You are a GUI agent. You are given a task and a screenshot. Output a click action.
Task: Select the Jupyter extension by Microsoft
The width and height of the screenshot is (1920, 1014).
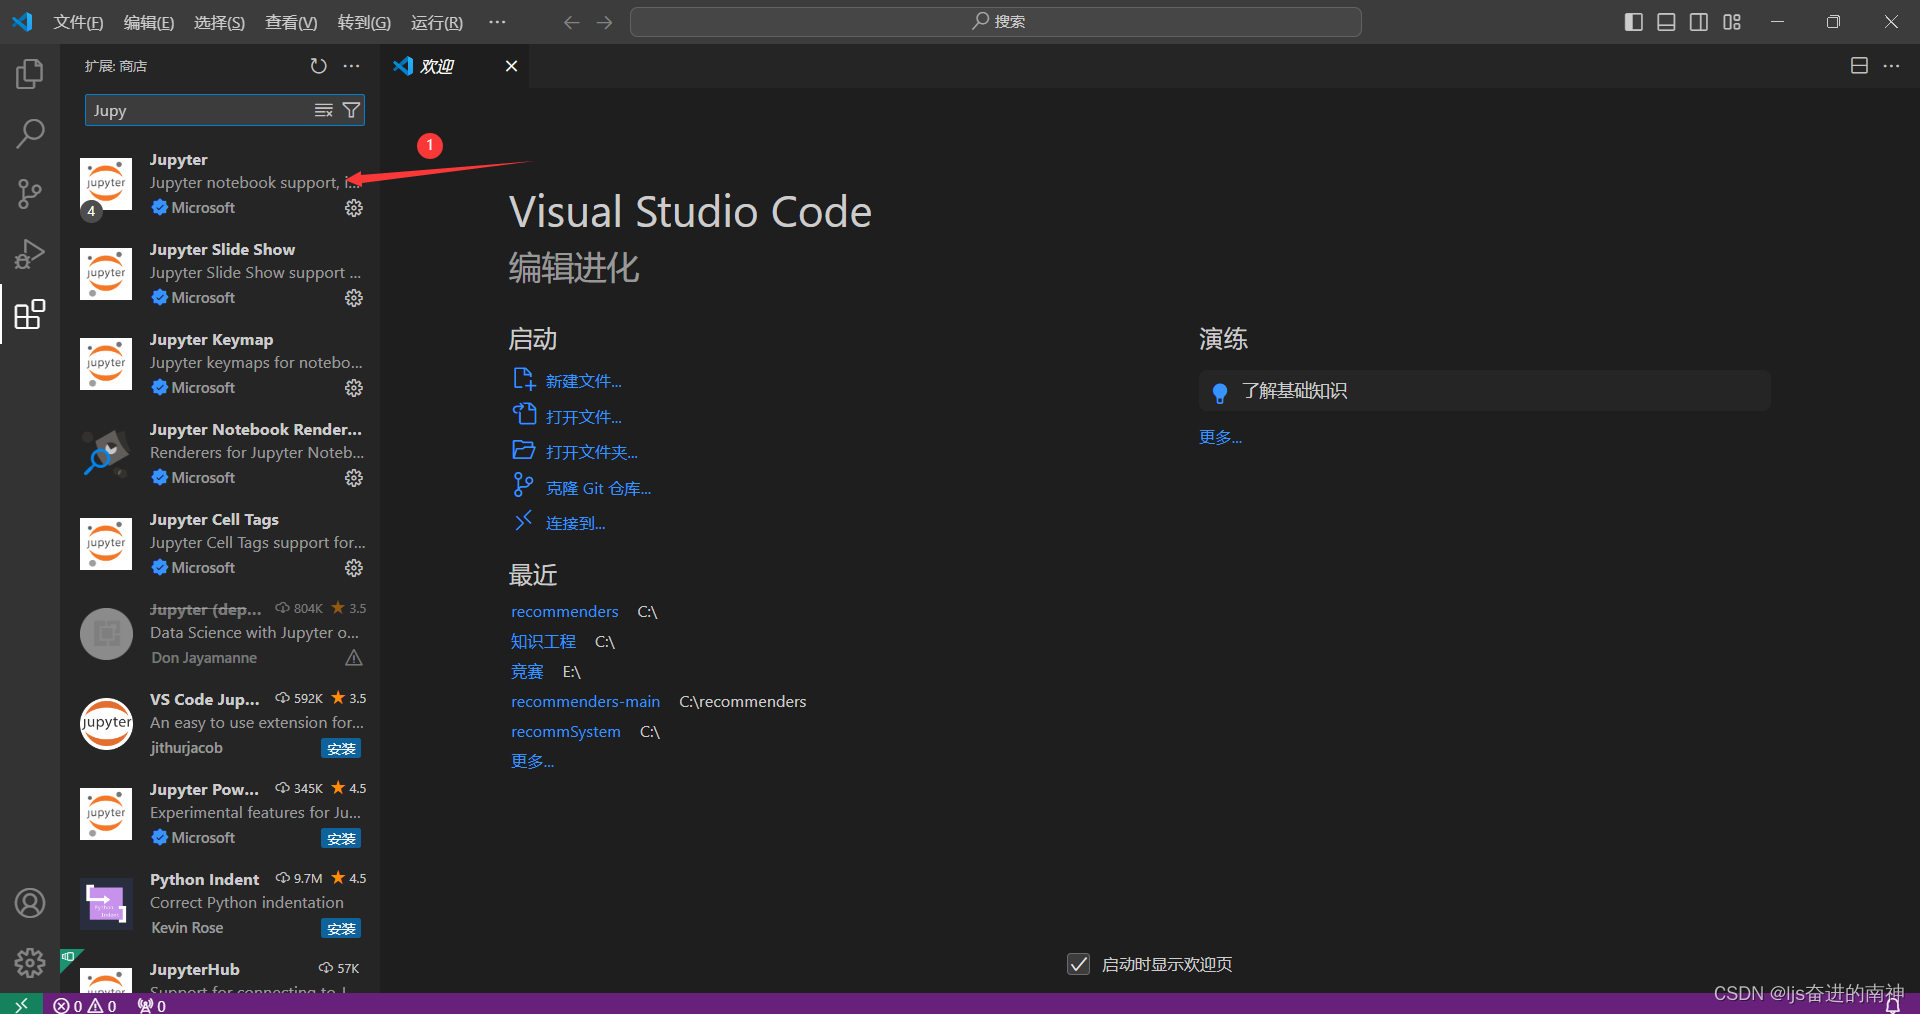point(220,184)
